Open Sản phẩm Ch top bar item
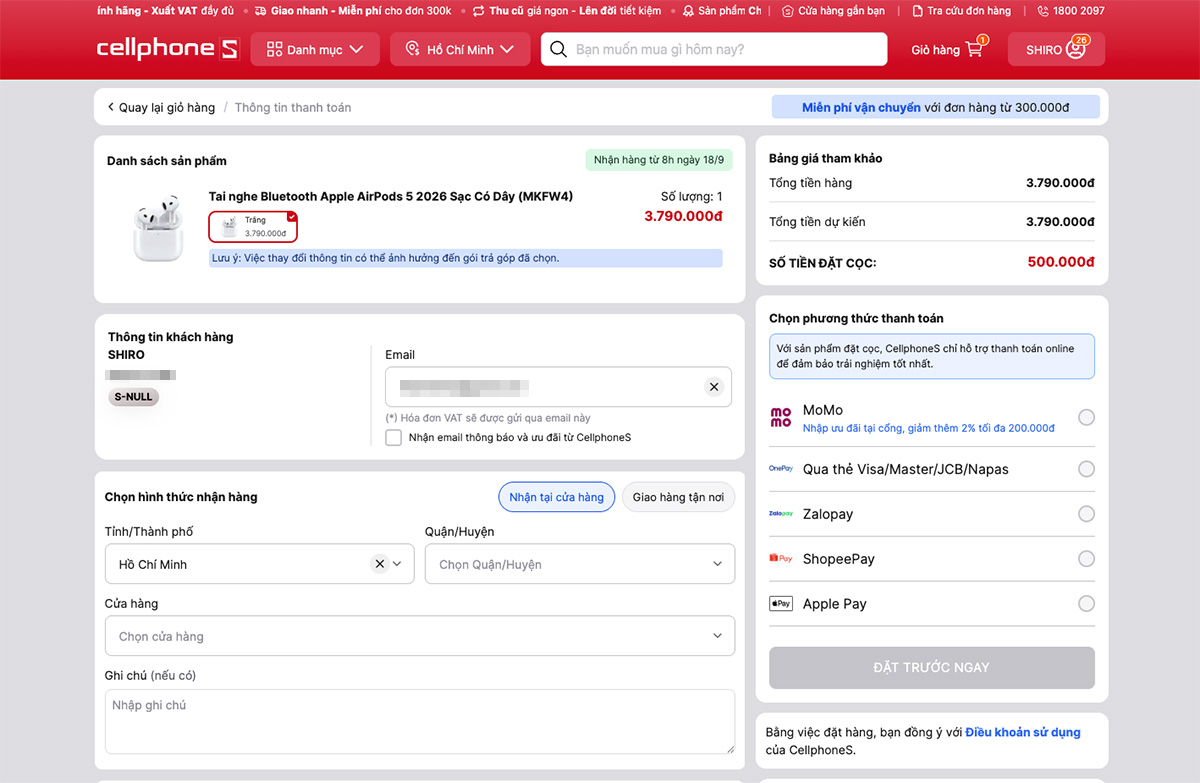 pyautogui.click(x=722, y=11)
